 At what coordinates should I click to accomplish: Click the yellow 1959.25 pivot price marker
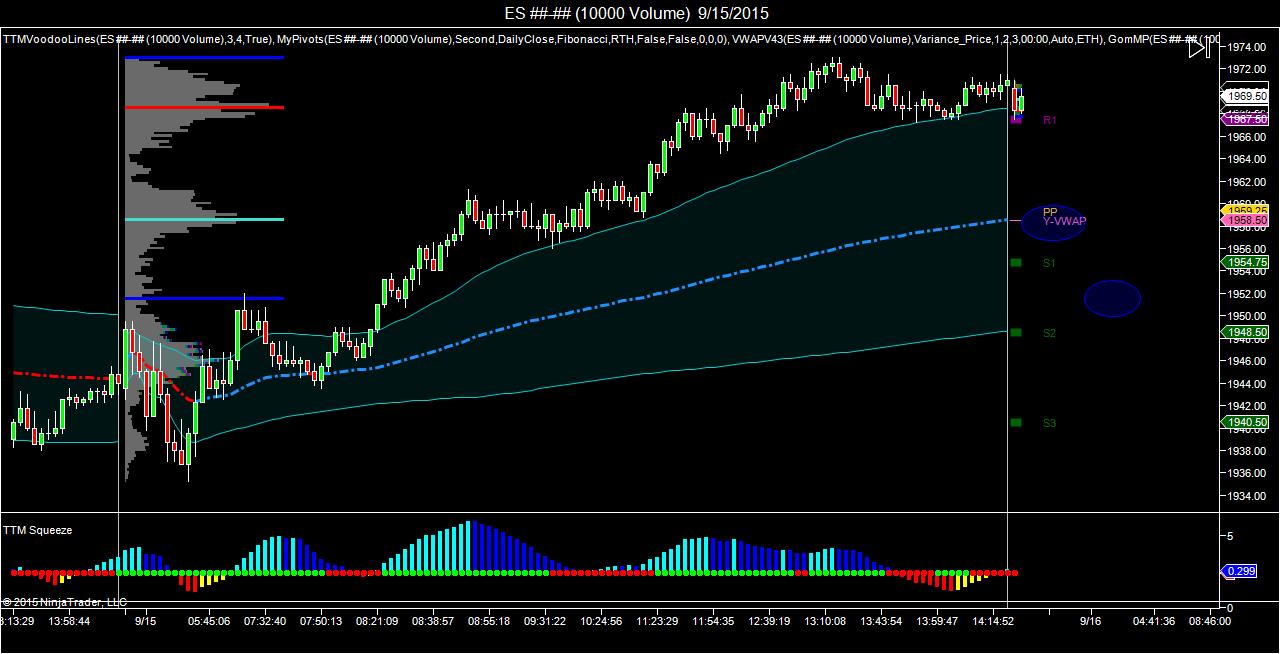[x=1244, y=210]
